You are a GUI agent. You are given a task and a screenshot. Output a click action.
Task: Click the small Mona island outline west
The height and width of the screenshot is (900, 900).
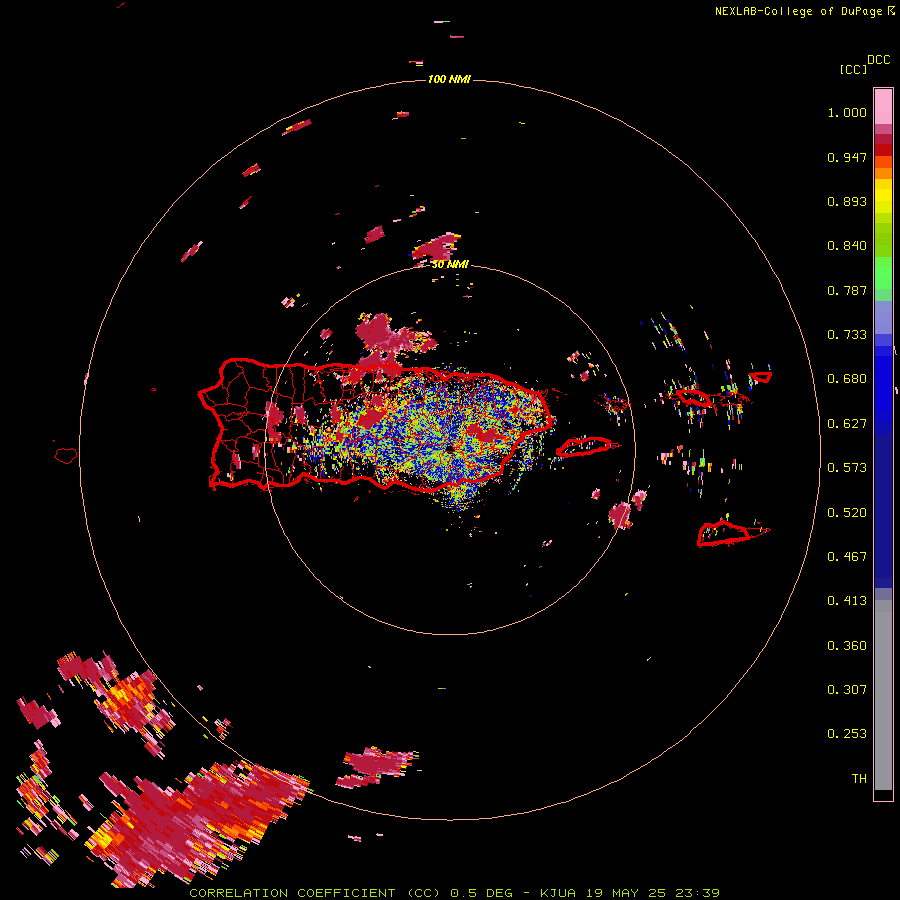point(66,455)
